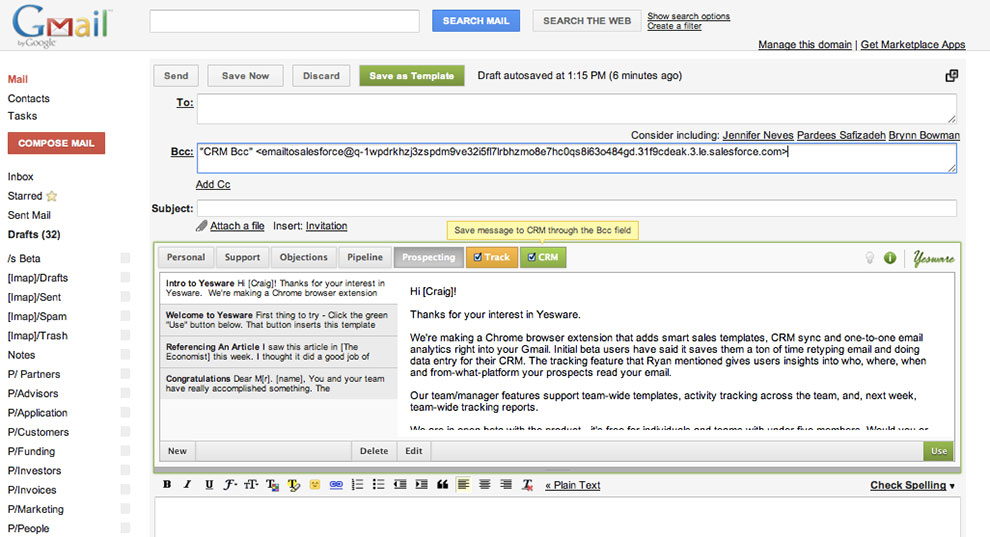The image size is (990, 537).
Task: Open the Manage this domain link
Action: coord(805,44)
